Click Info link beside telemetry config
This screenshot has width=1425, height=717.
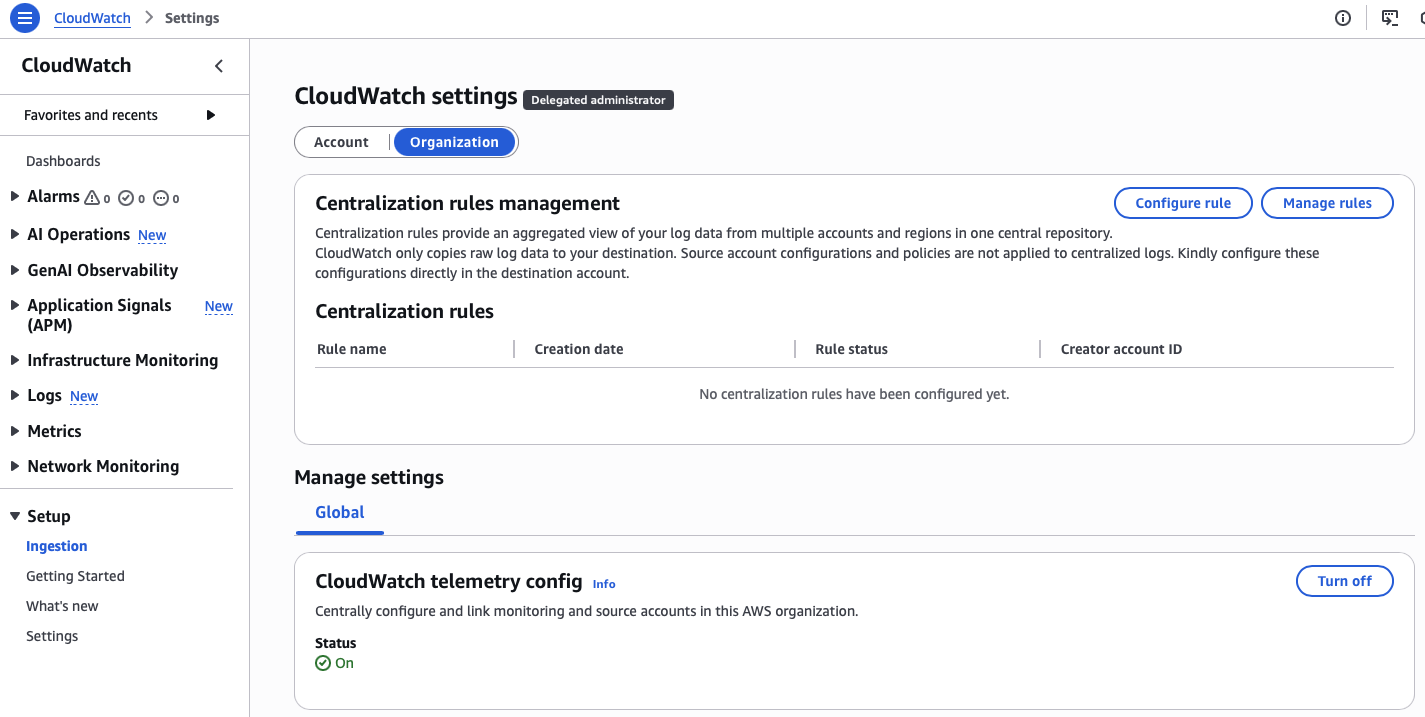point(604,584)
